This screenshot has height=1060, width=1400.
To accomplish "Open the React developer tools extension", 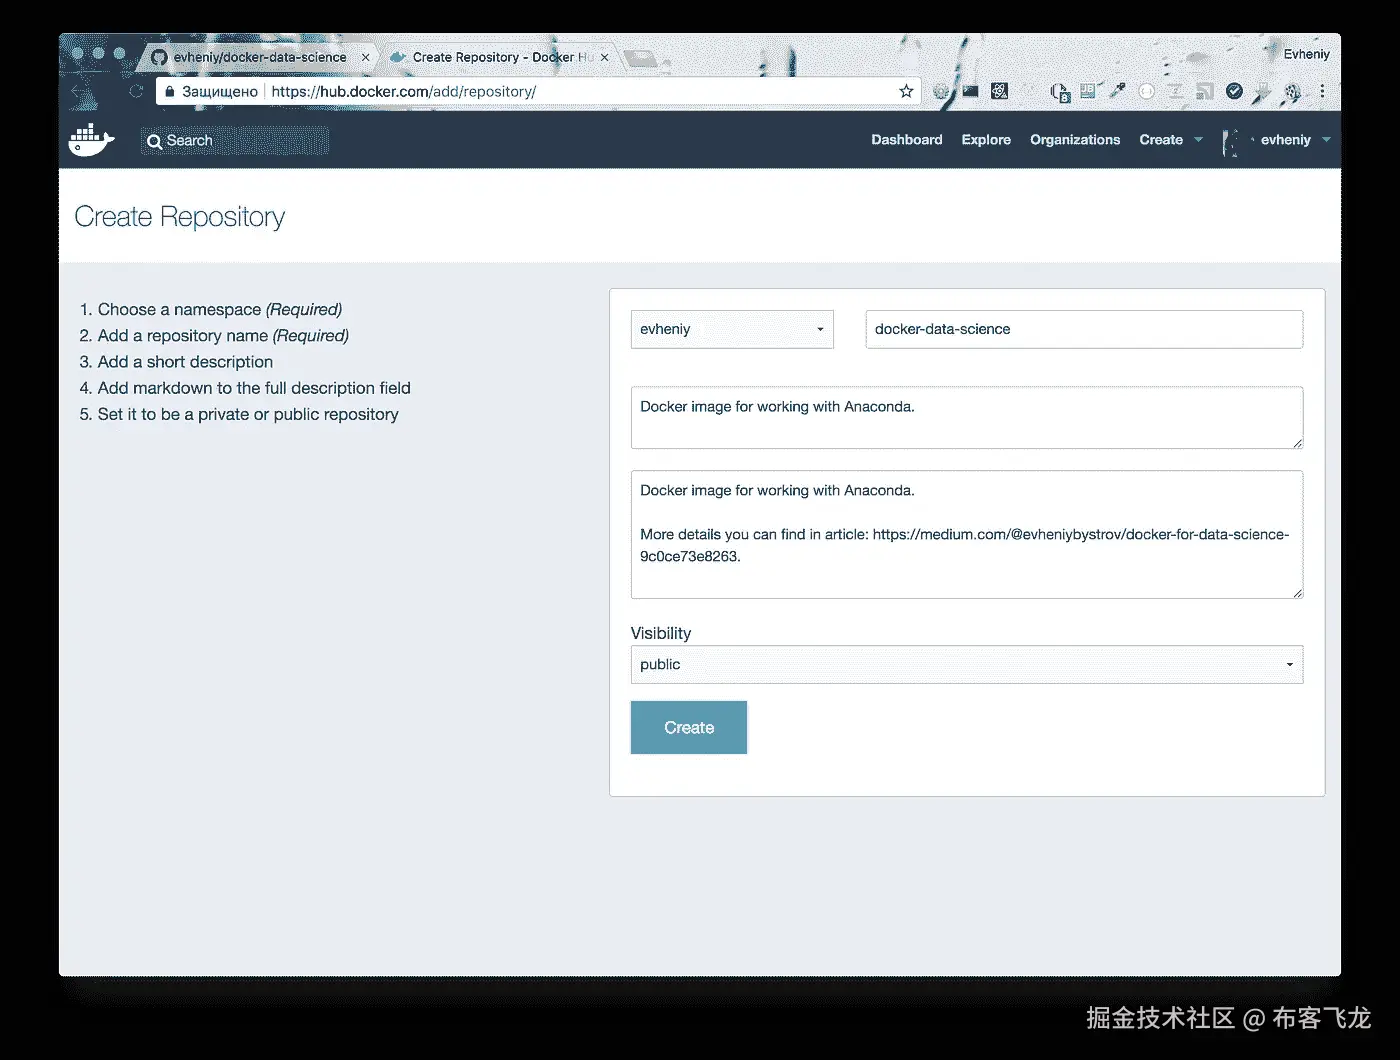I will tap(999, 91).
